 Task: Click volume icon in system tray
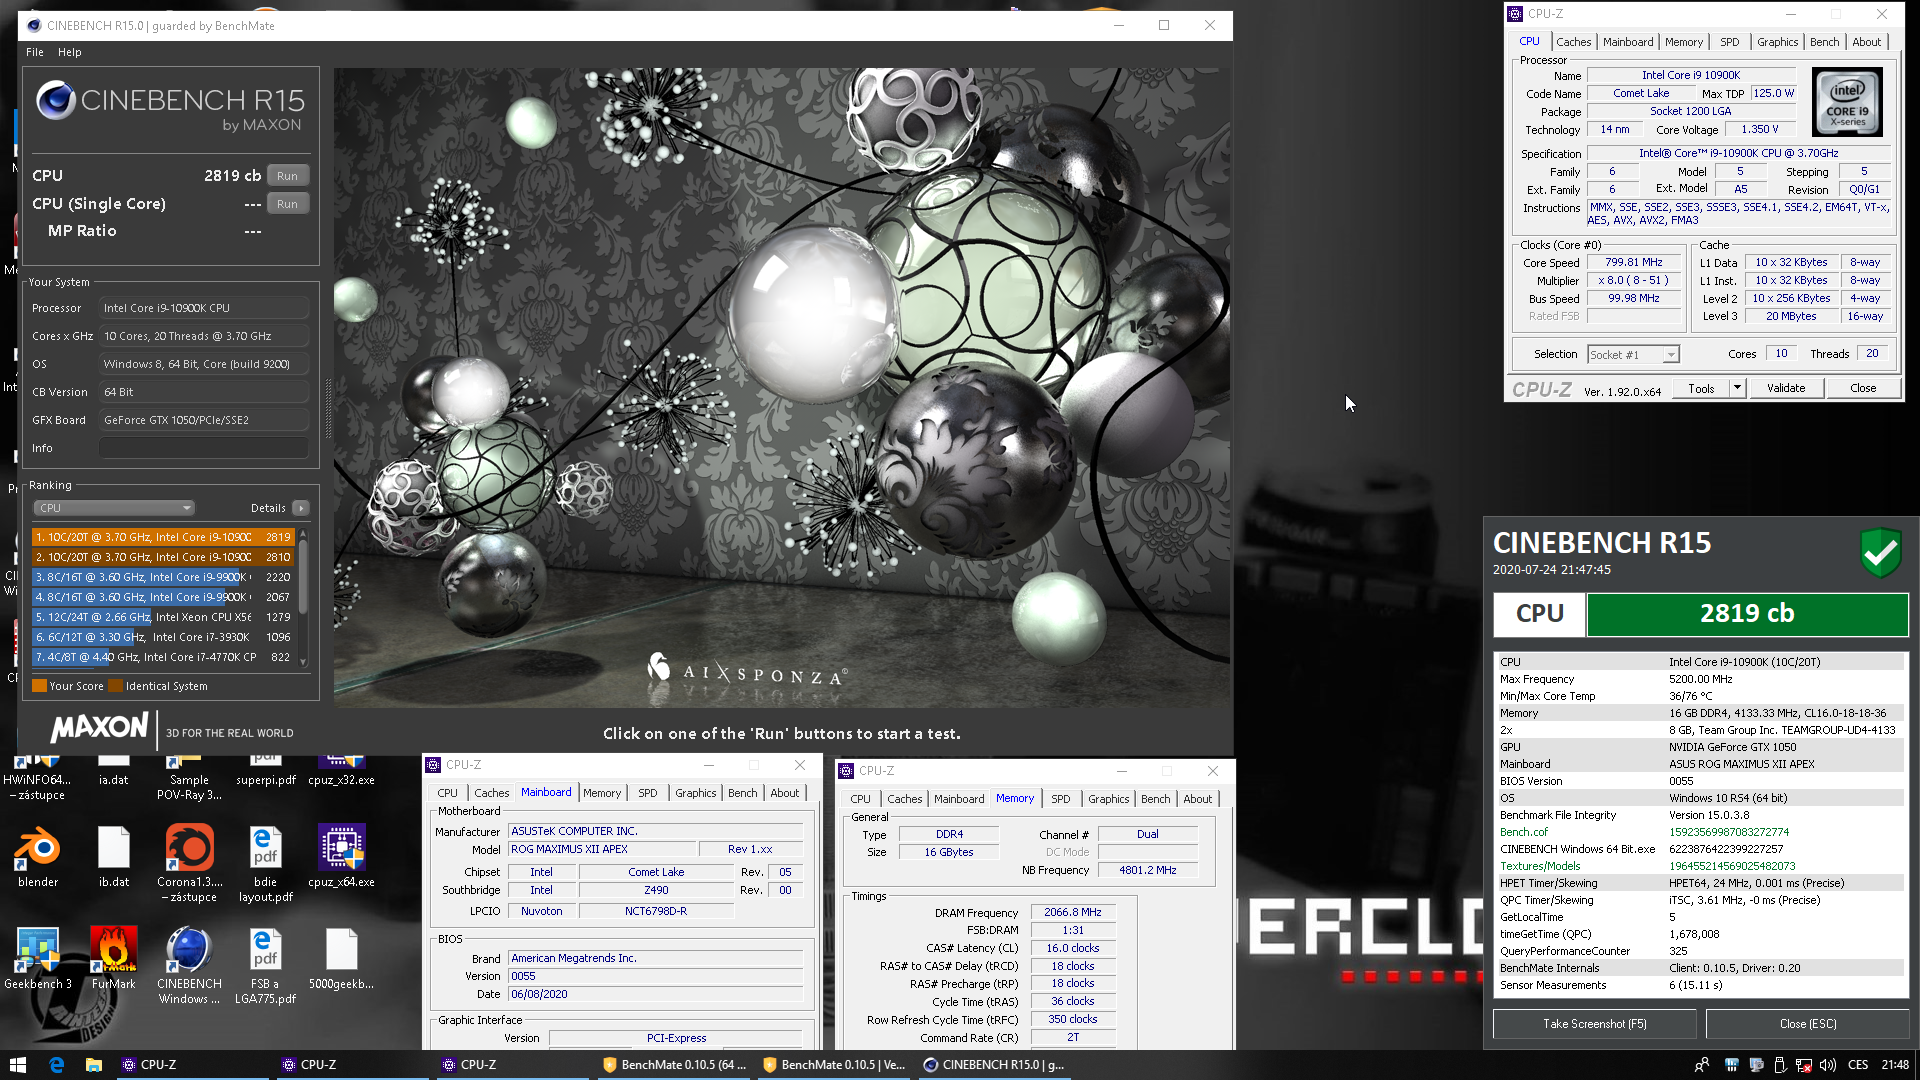click(1828, 1065)
